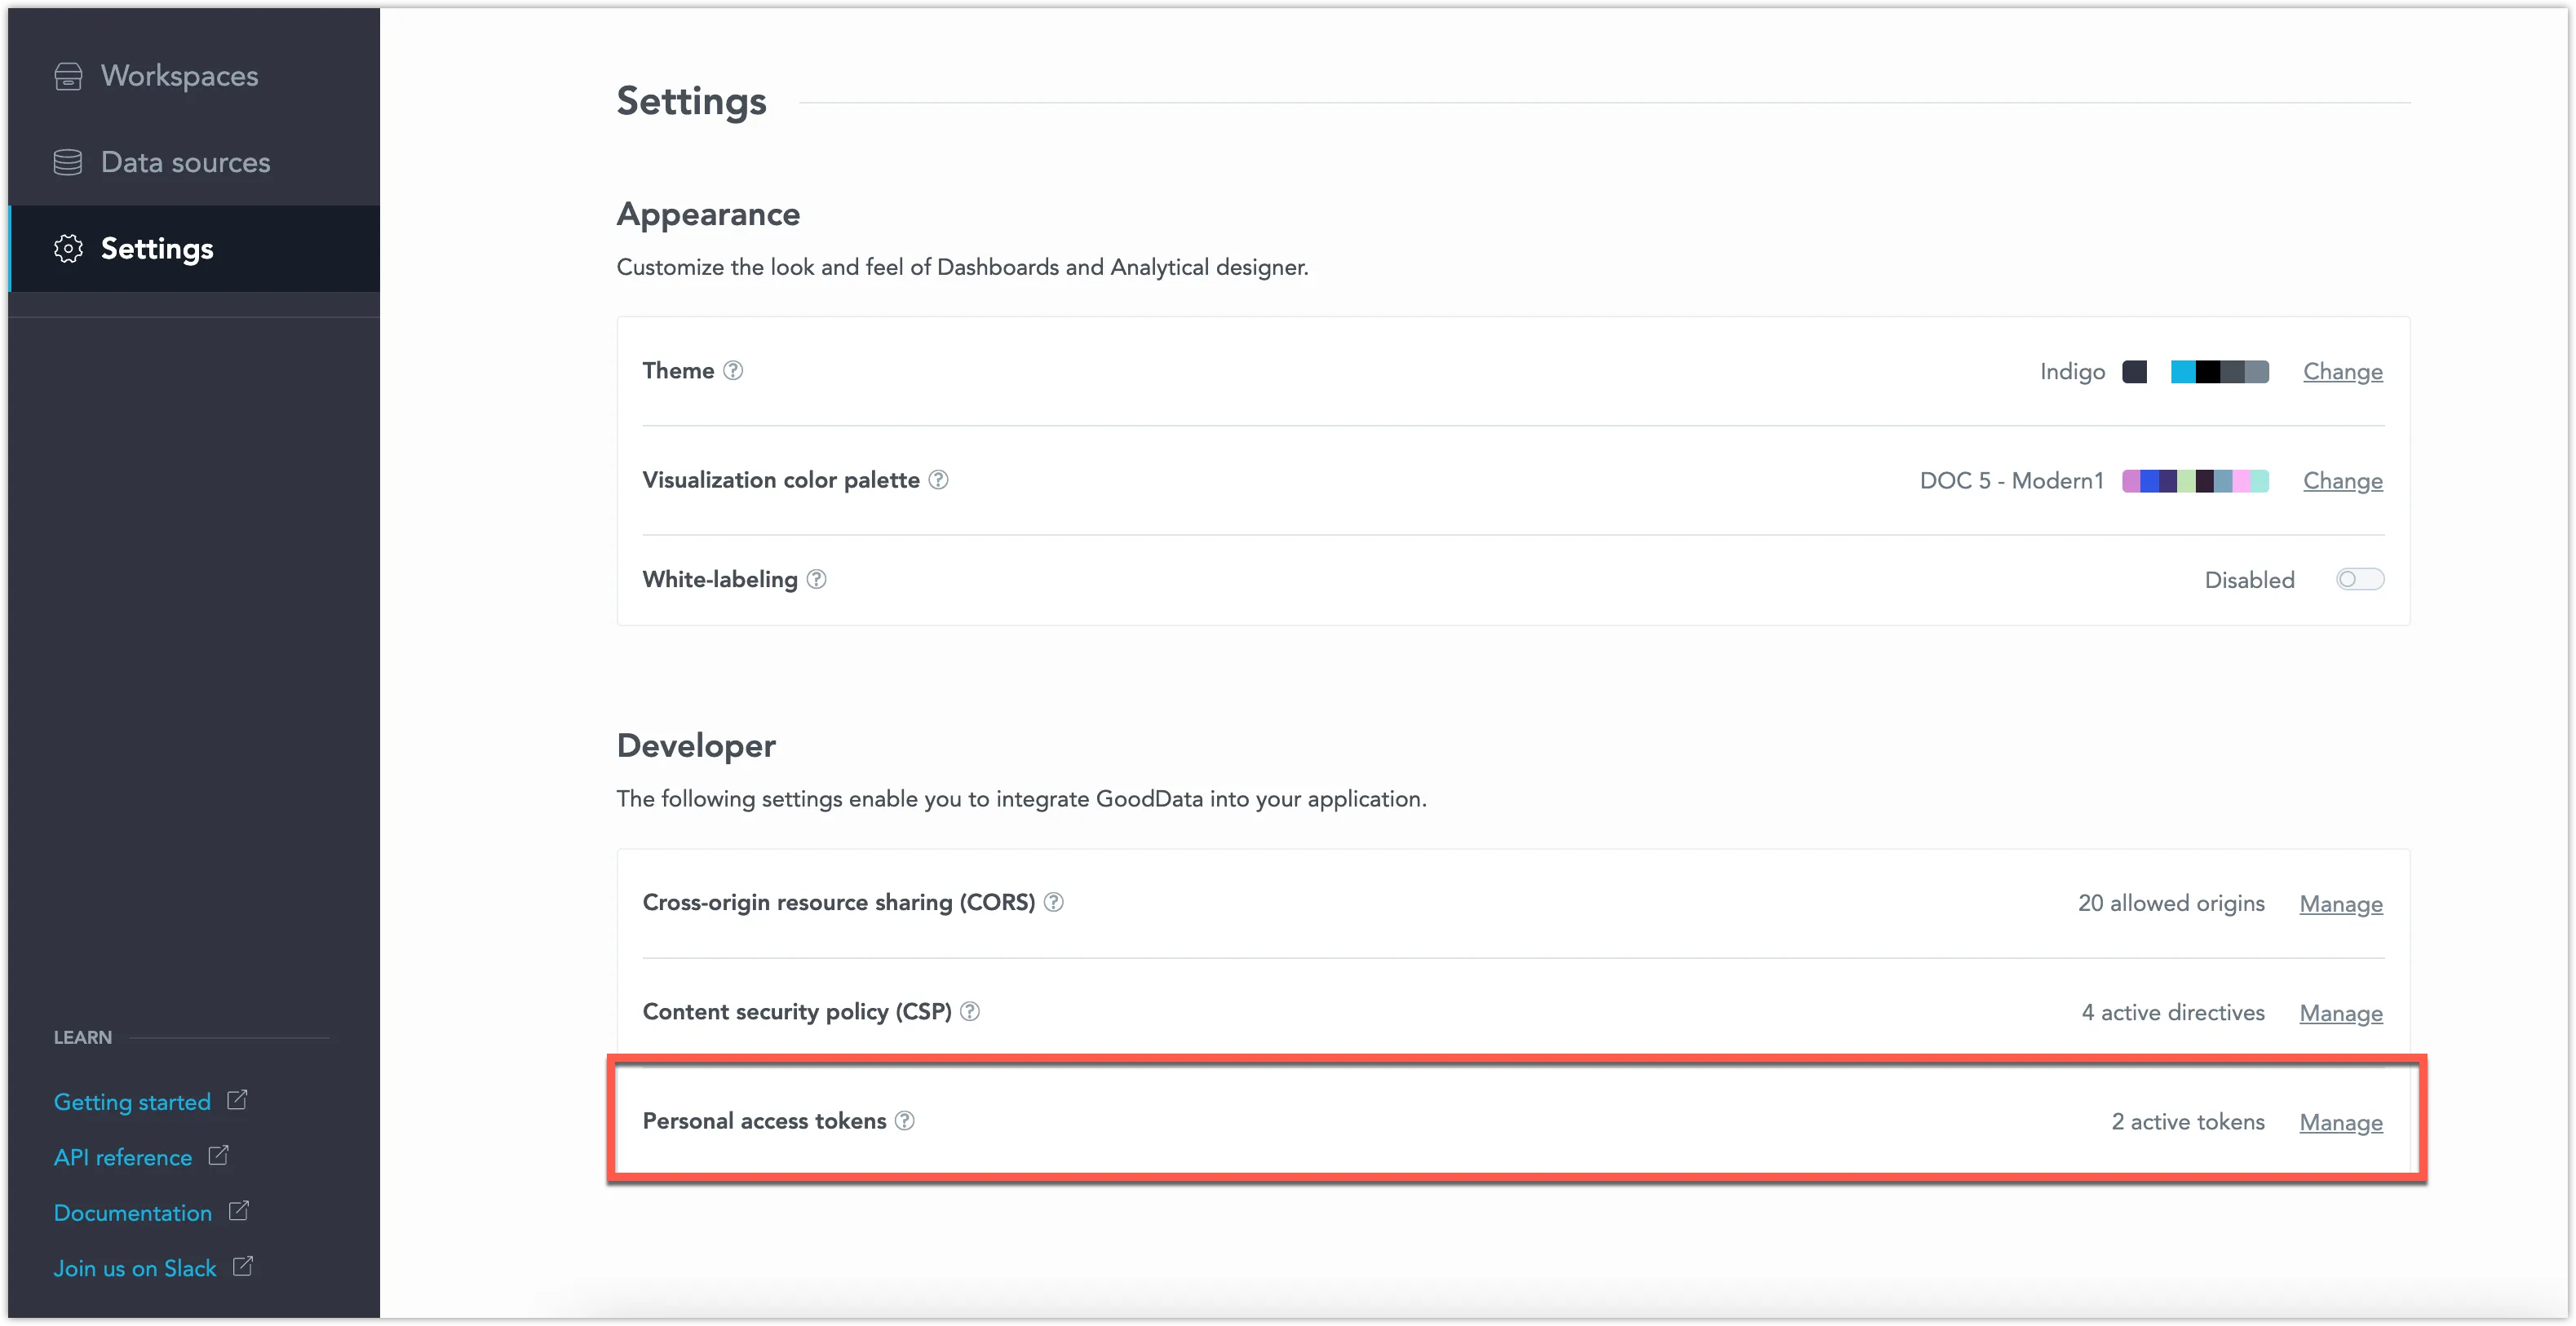Toggle the White-labeling disabled switch
2576x1326 pixels.
[x=2361, y=578]
